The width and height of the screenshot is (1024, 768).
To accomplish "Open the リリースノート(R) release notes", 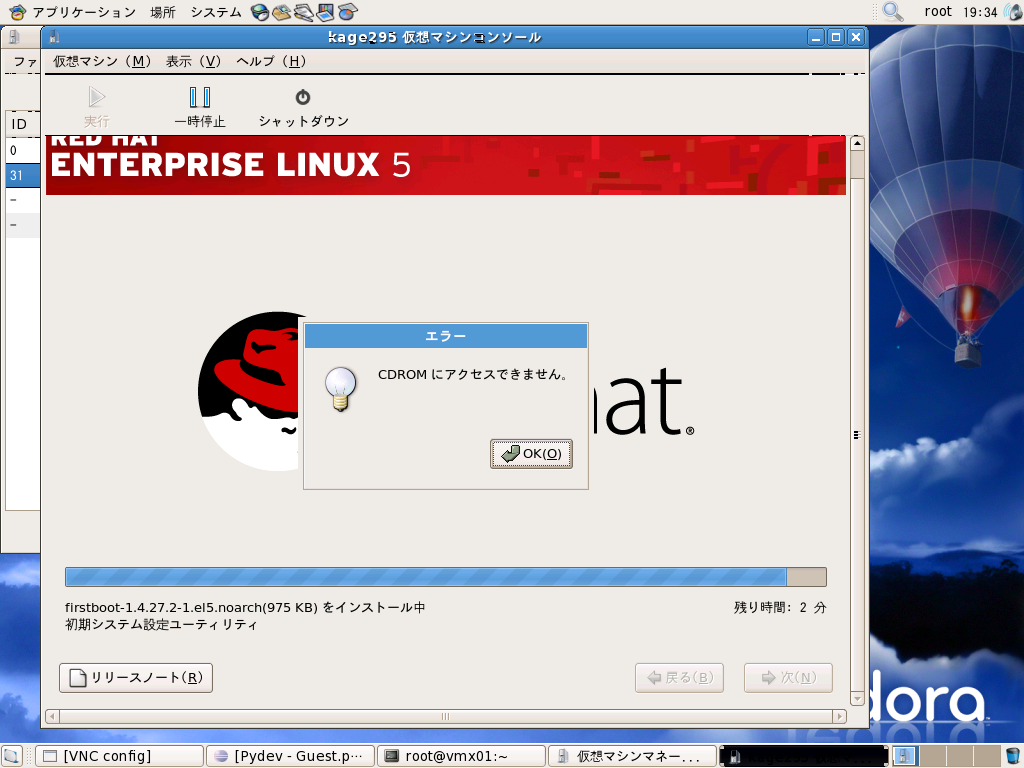I will coord(136,678).
